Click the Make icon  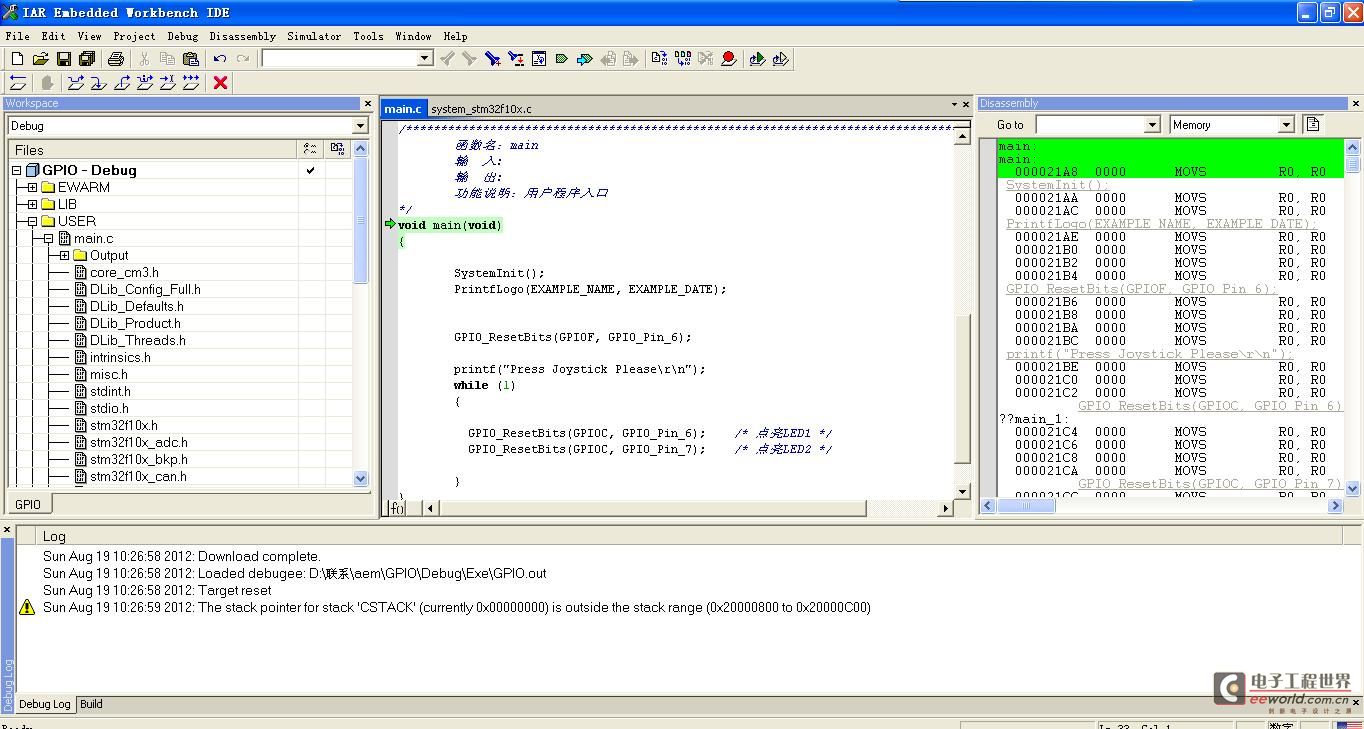[682, 59]
